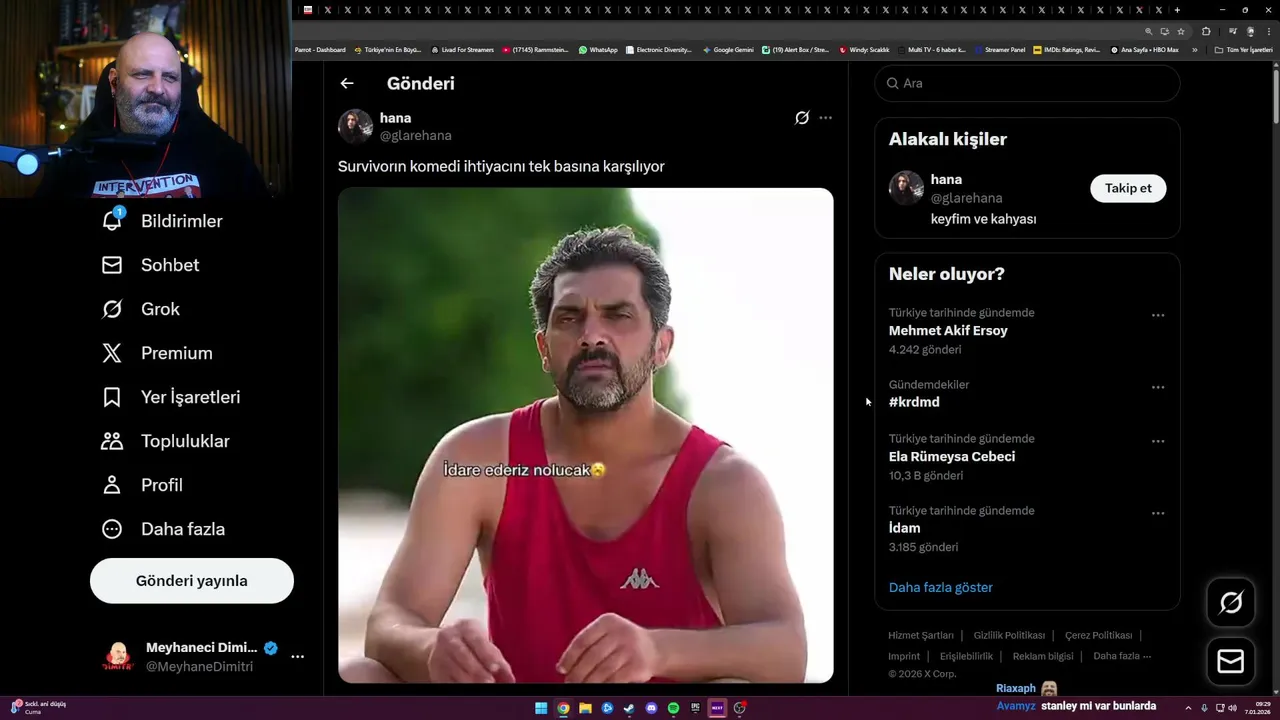Open hana avatar in Alakalı kişiler

click(906, 188)
